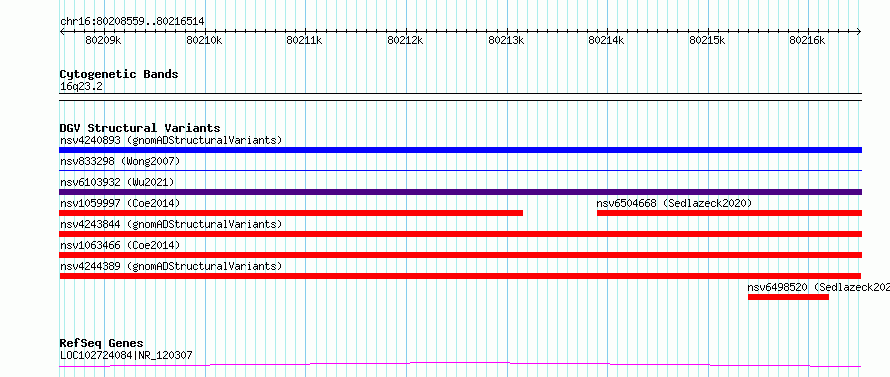Click the 80209k ruler tick label

[103, 40]
